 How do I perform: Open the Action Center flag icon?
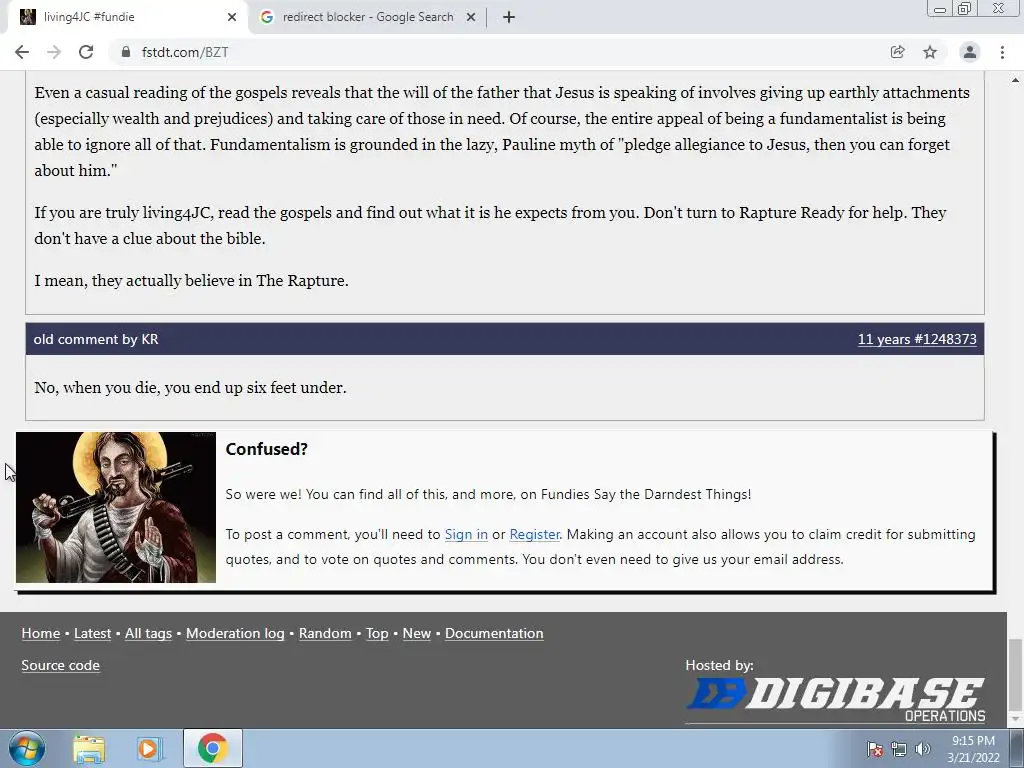(875, 749)
